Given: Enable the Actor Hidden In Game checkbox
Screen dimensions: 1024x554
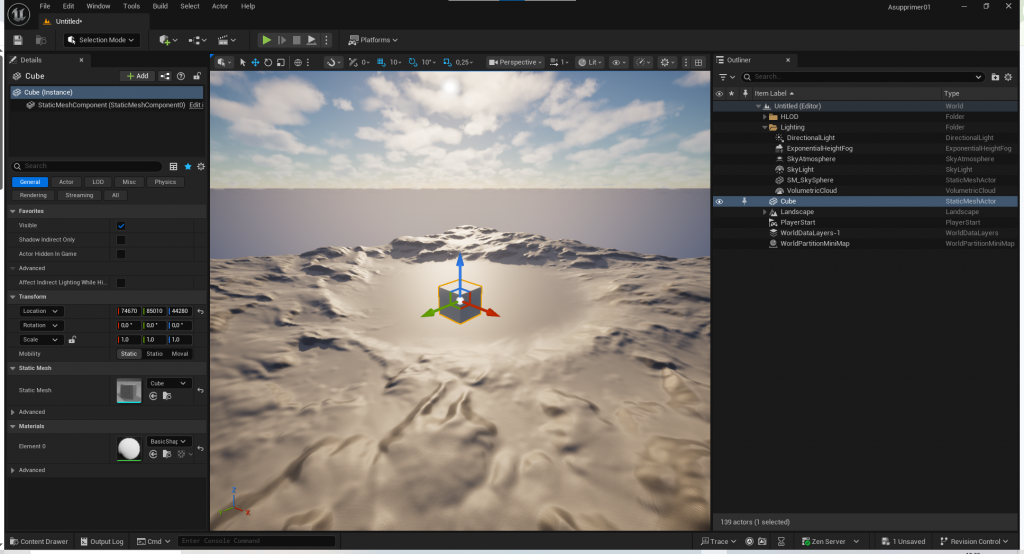Looking at the screenshot, I should 121,254.
